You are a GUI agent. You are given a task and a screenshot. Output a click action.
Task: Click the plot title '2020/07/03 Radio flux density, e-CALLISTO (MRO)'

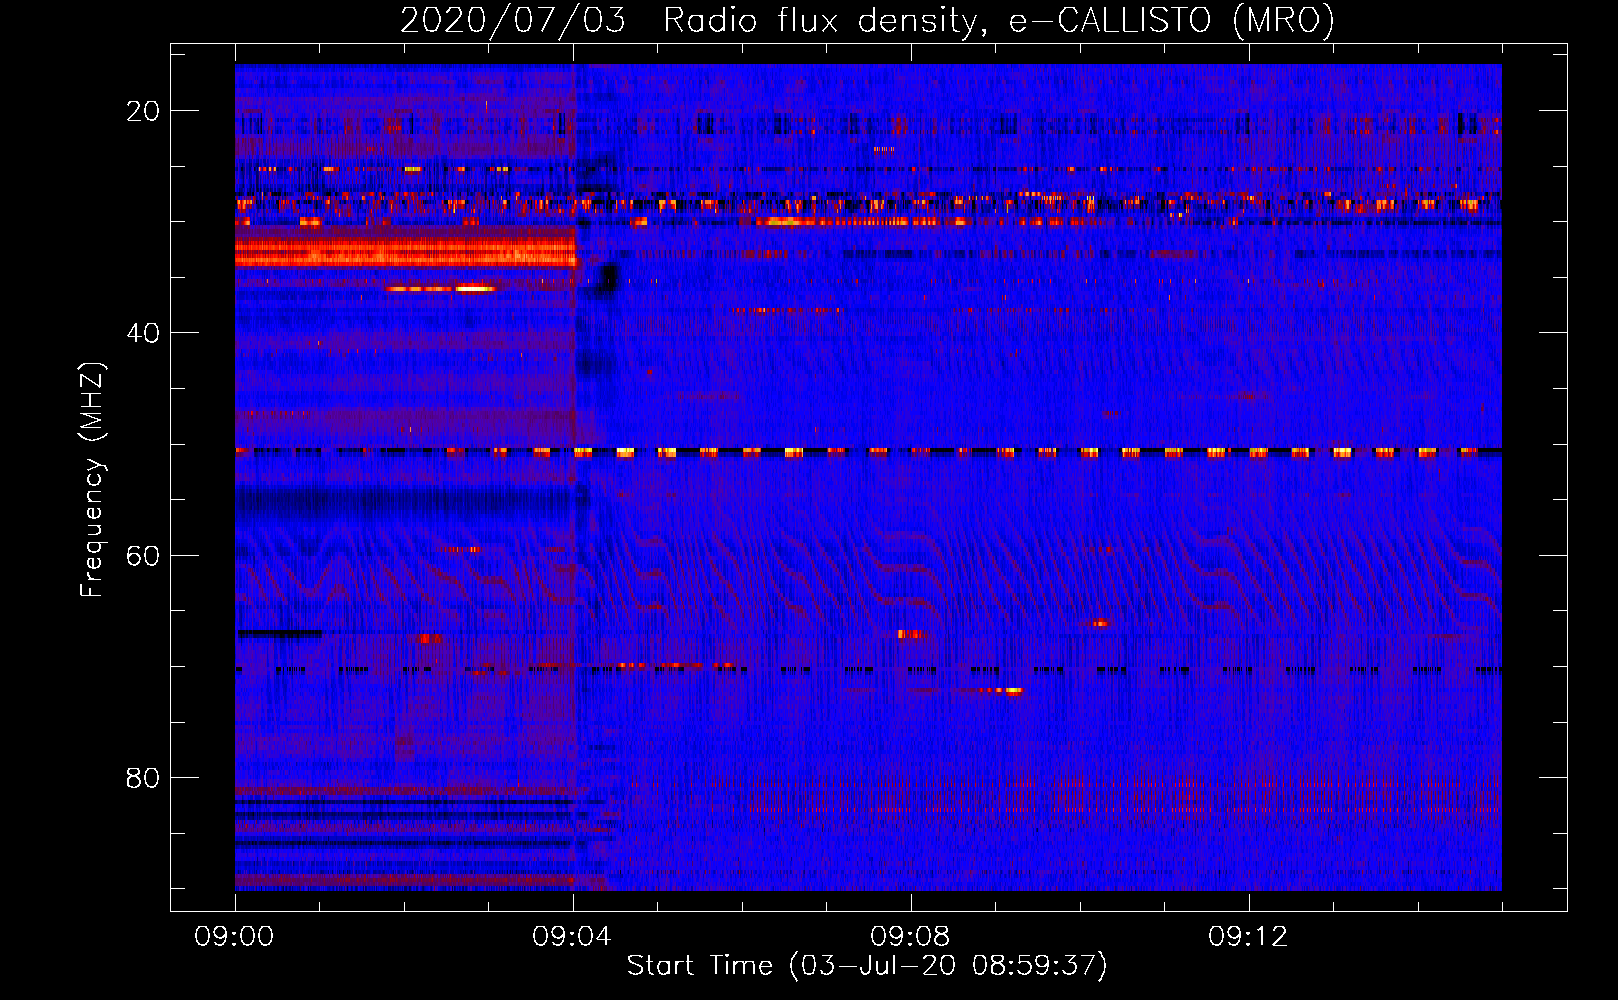tap(867, 20)
